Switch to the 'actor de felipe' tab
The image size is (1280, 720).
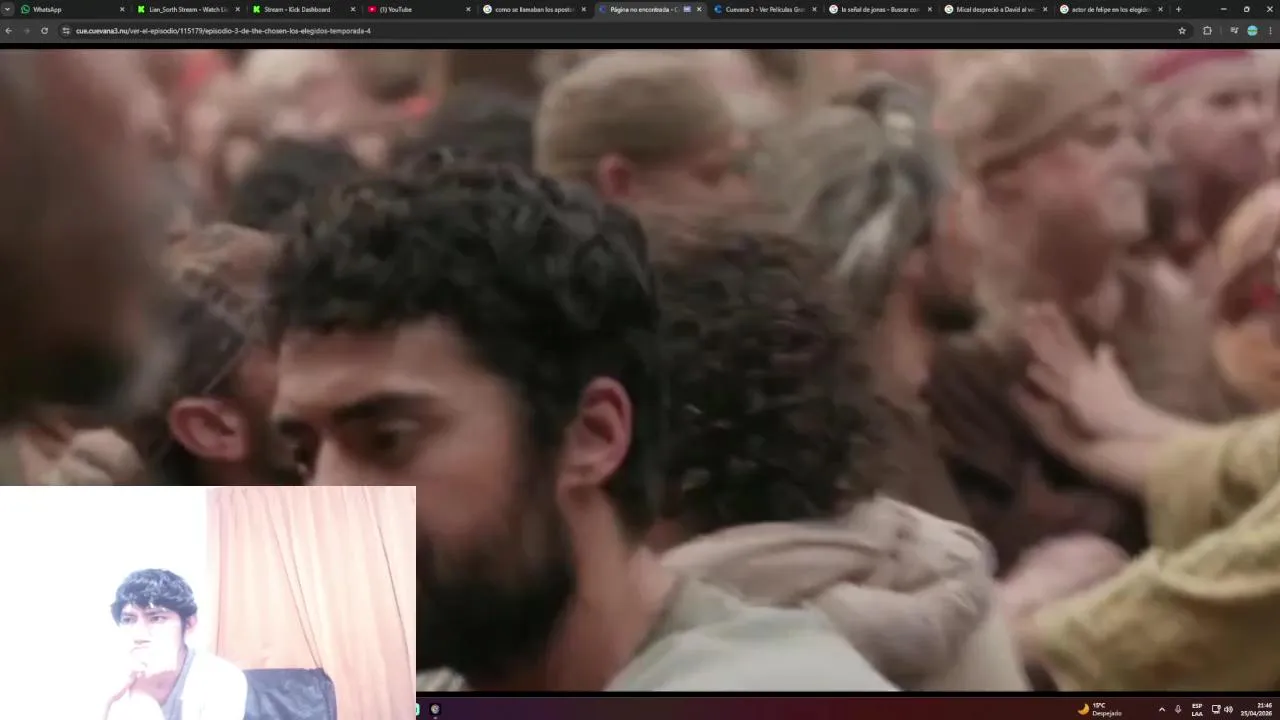pyautogui.click(x=1111, y=9)
